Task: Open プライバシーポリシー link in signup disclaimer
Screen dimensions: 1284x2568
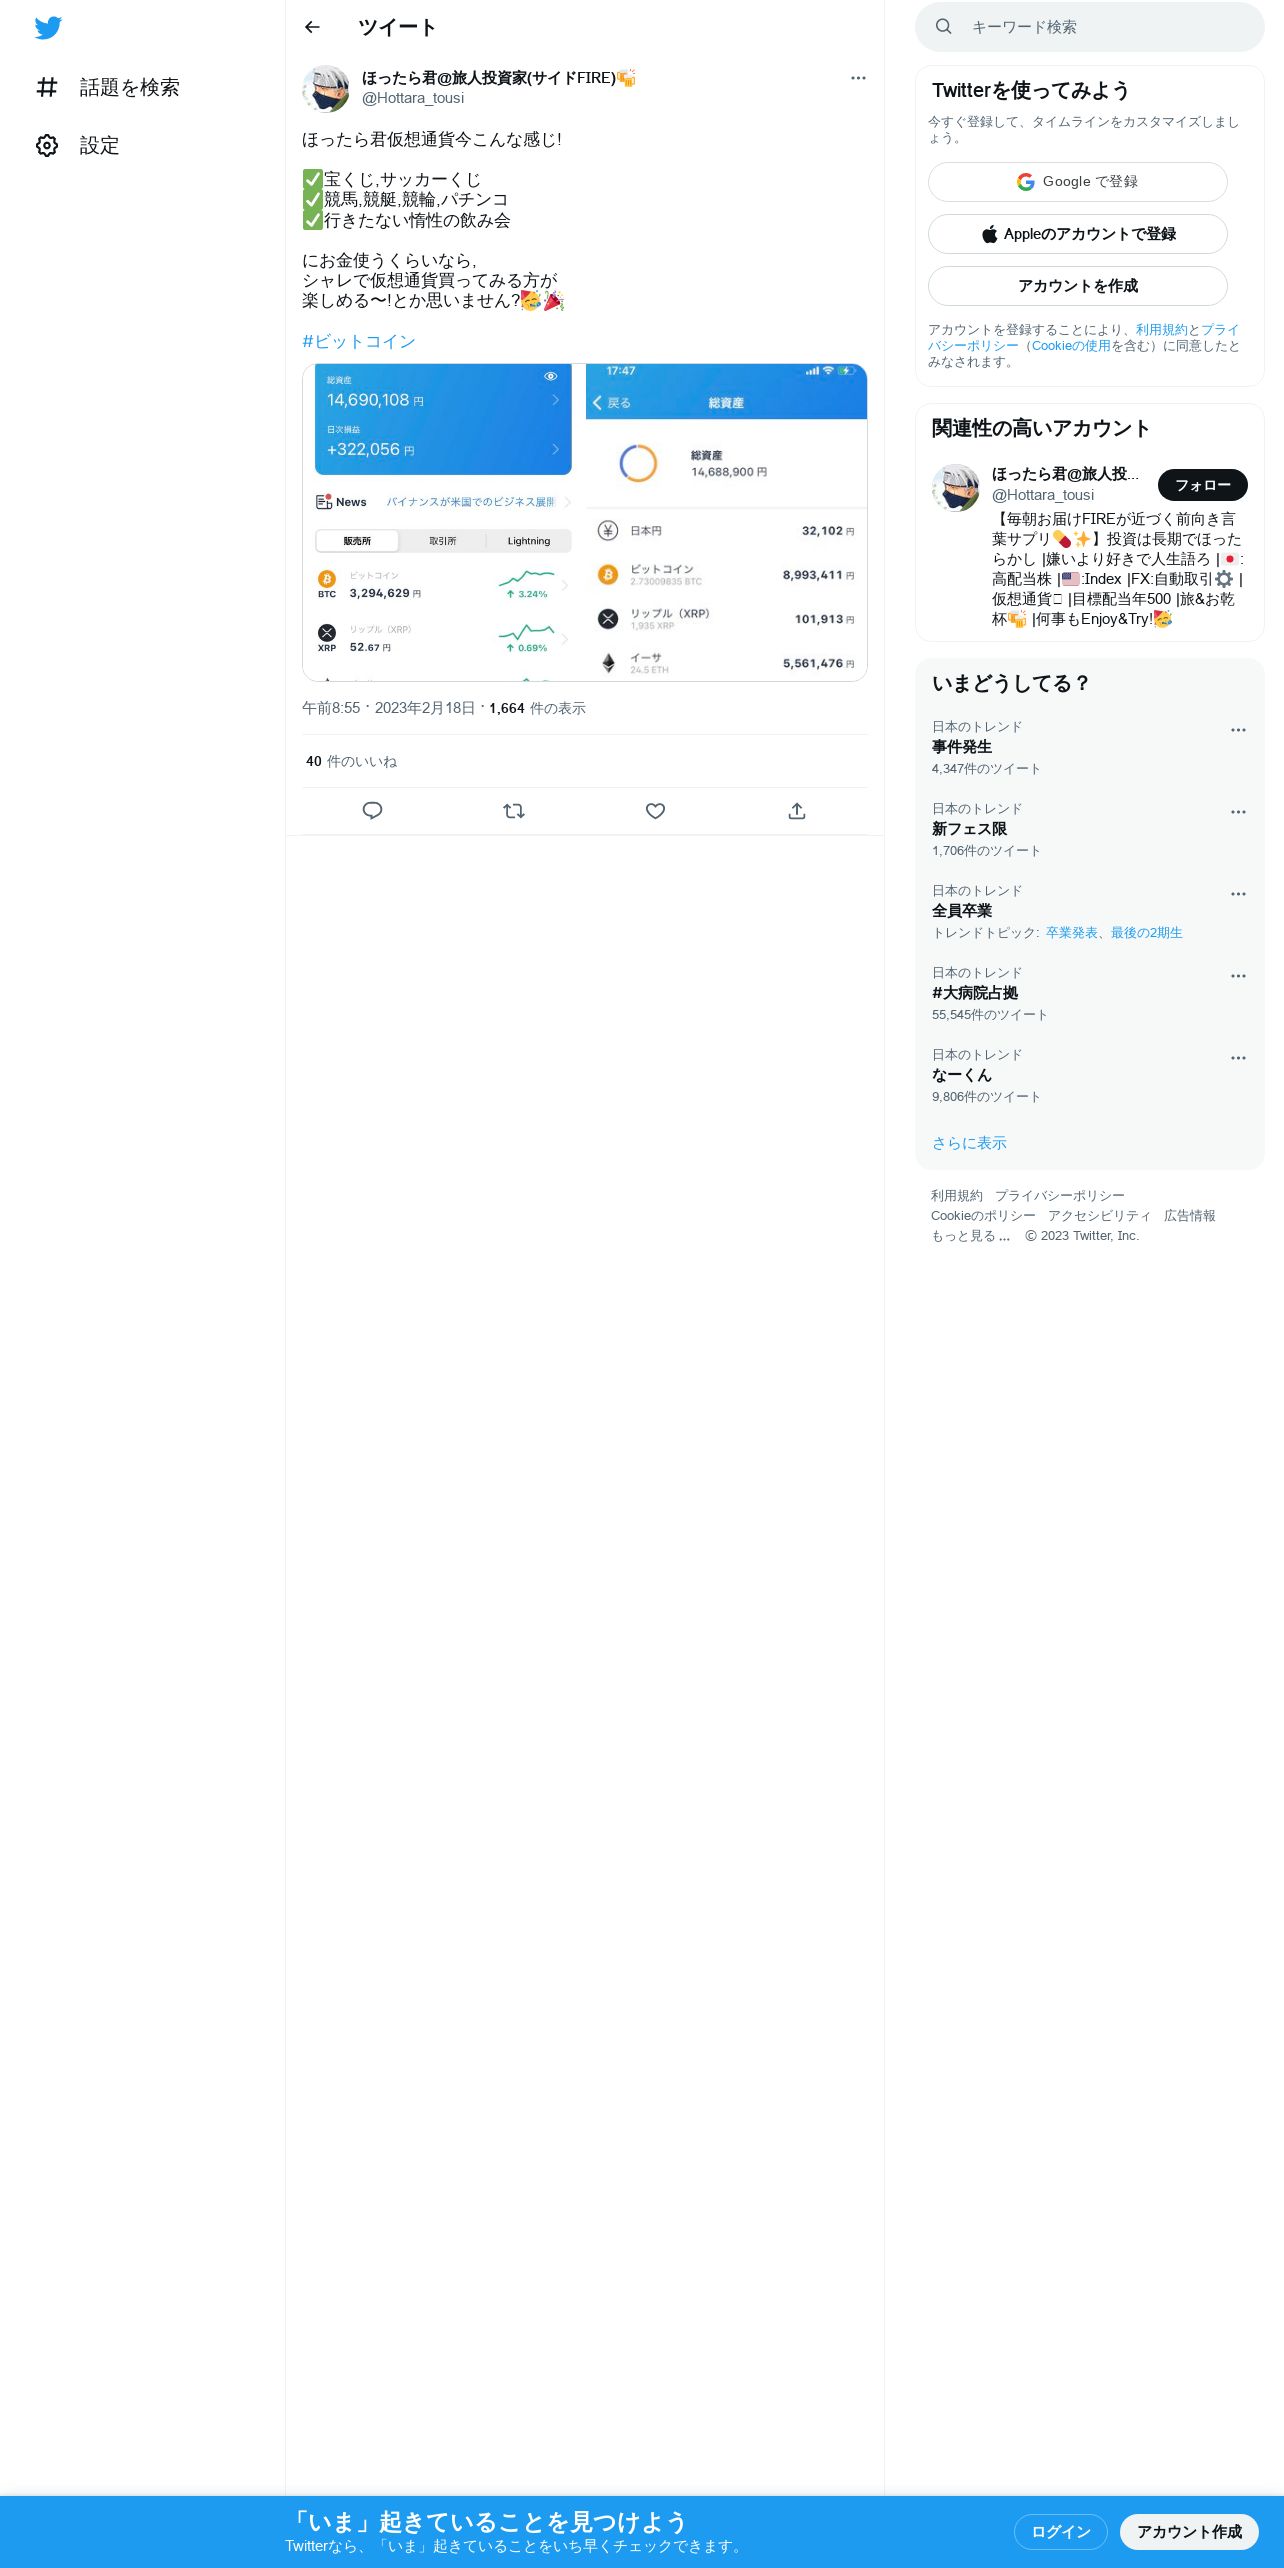Action: point(1084,338)
